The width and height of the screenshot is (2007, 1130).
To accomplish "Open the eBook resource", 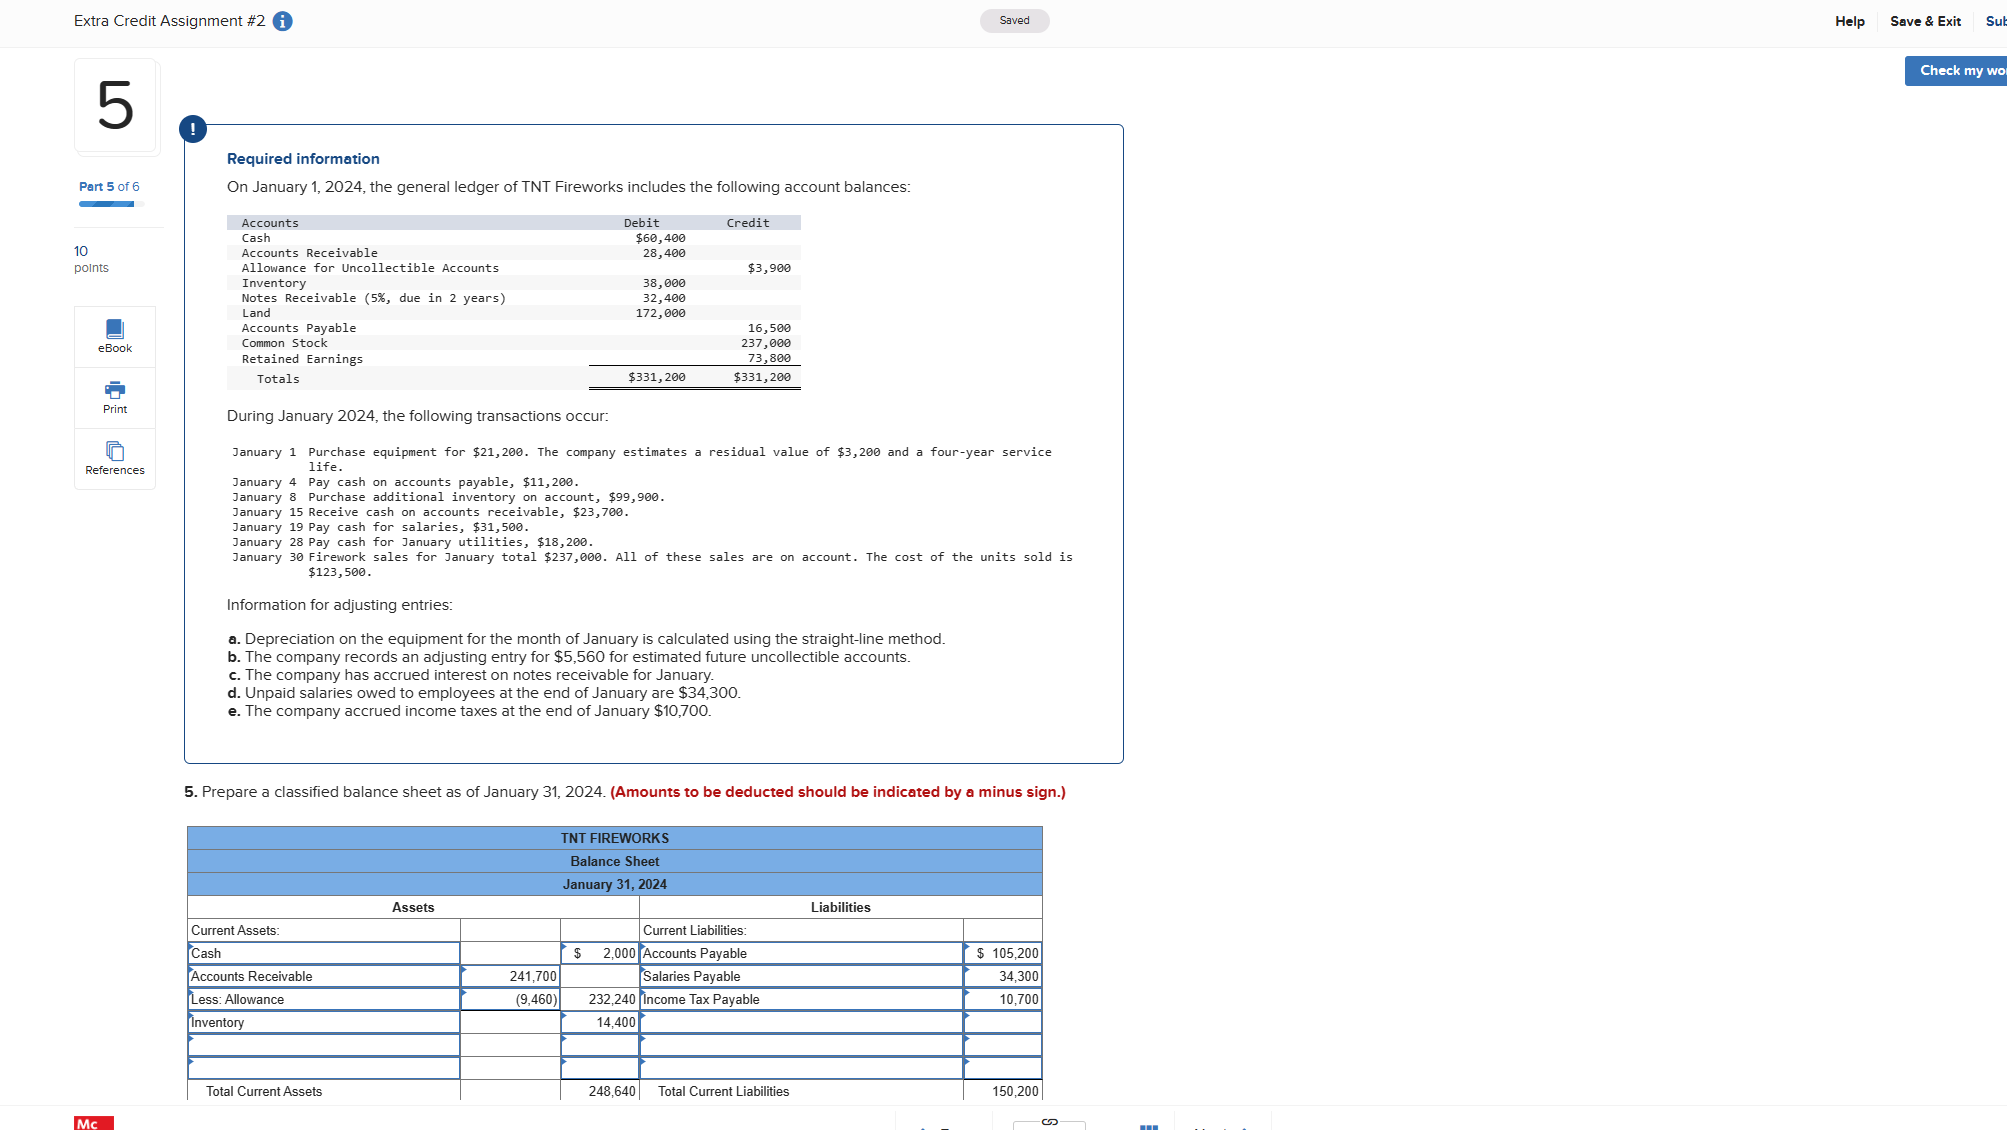I will coord(114,336).
